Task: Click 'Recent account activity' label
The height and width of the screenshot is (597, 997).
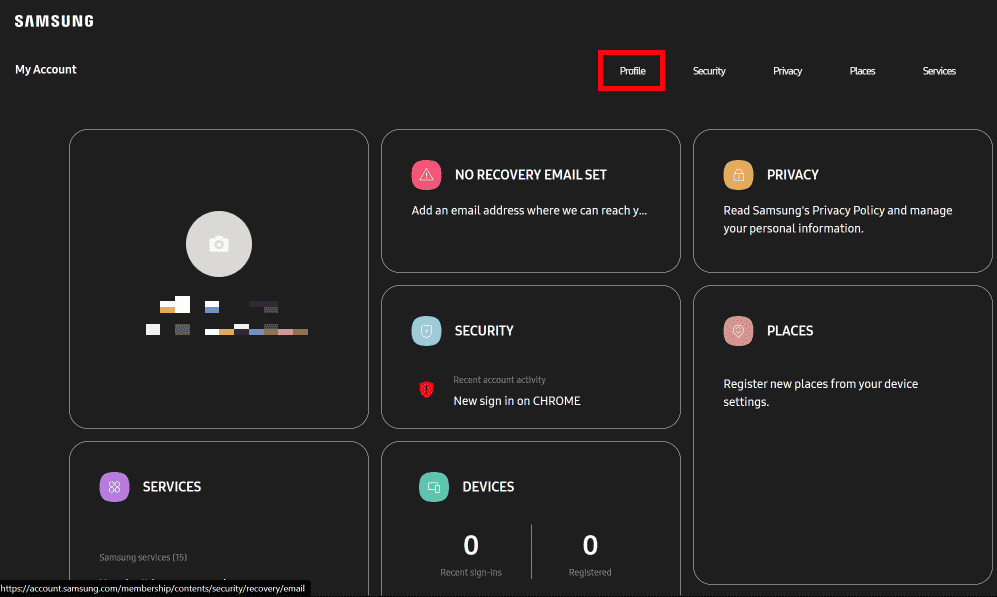Action: tap(500, 380)
